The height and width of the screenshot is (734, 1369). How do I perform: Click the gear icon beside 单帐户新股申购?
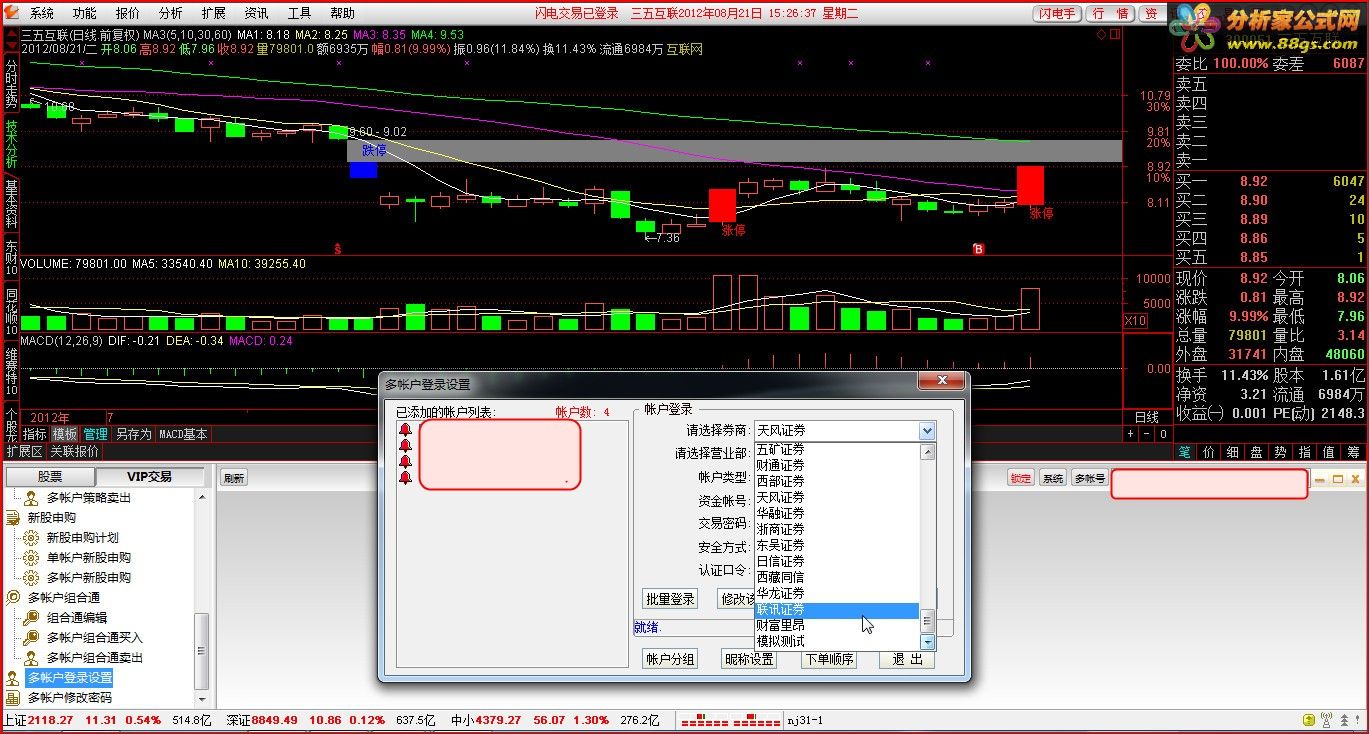(x=32, y=558)
